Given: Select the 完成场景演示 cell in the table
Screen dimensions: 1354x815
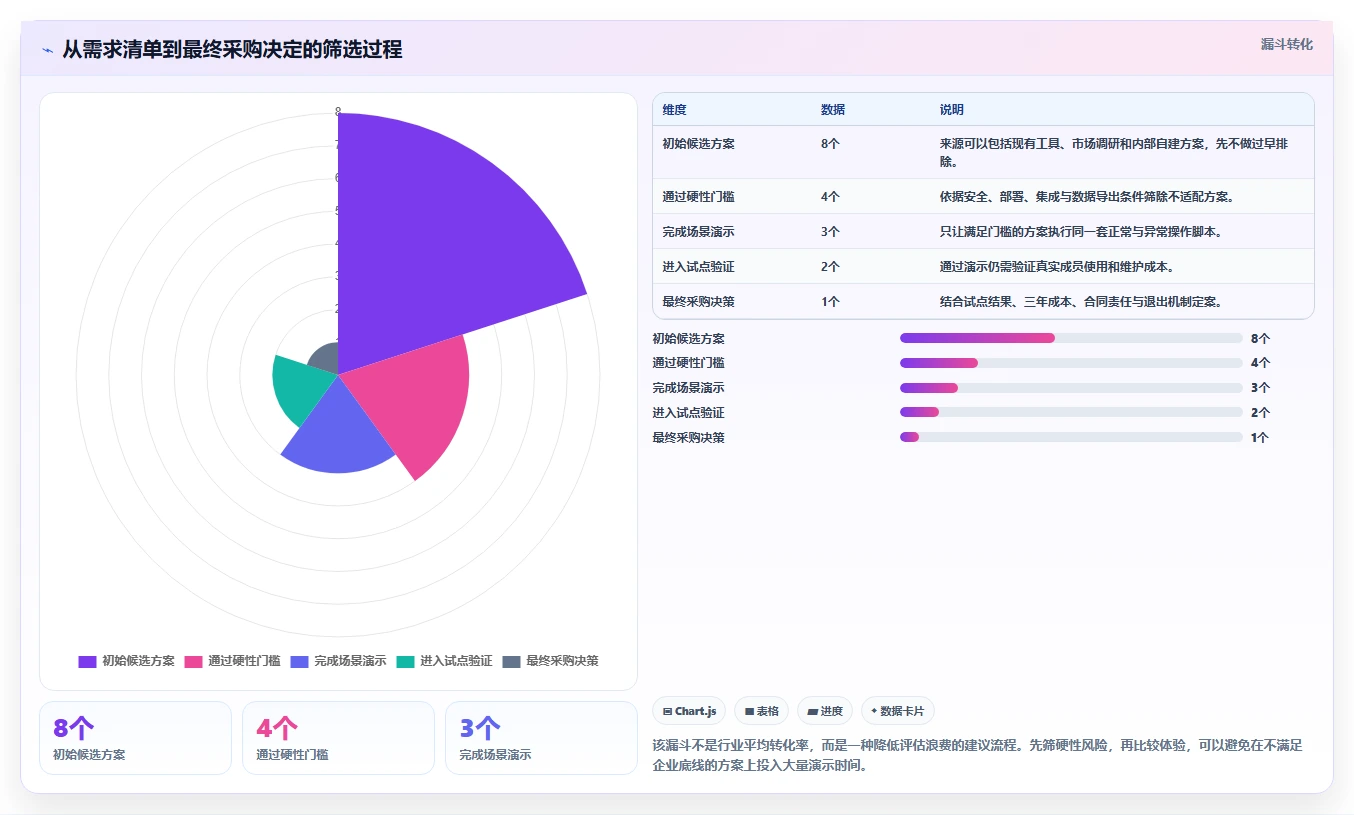Looking at the screenshot, I should [698, 232].
